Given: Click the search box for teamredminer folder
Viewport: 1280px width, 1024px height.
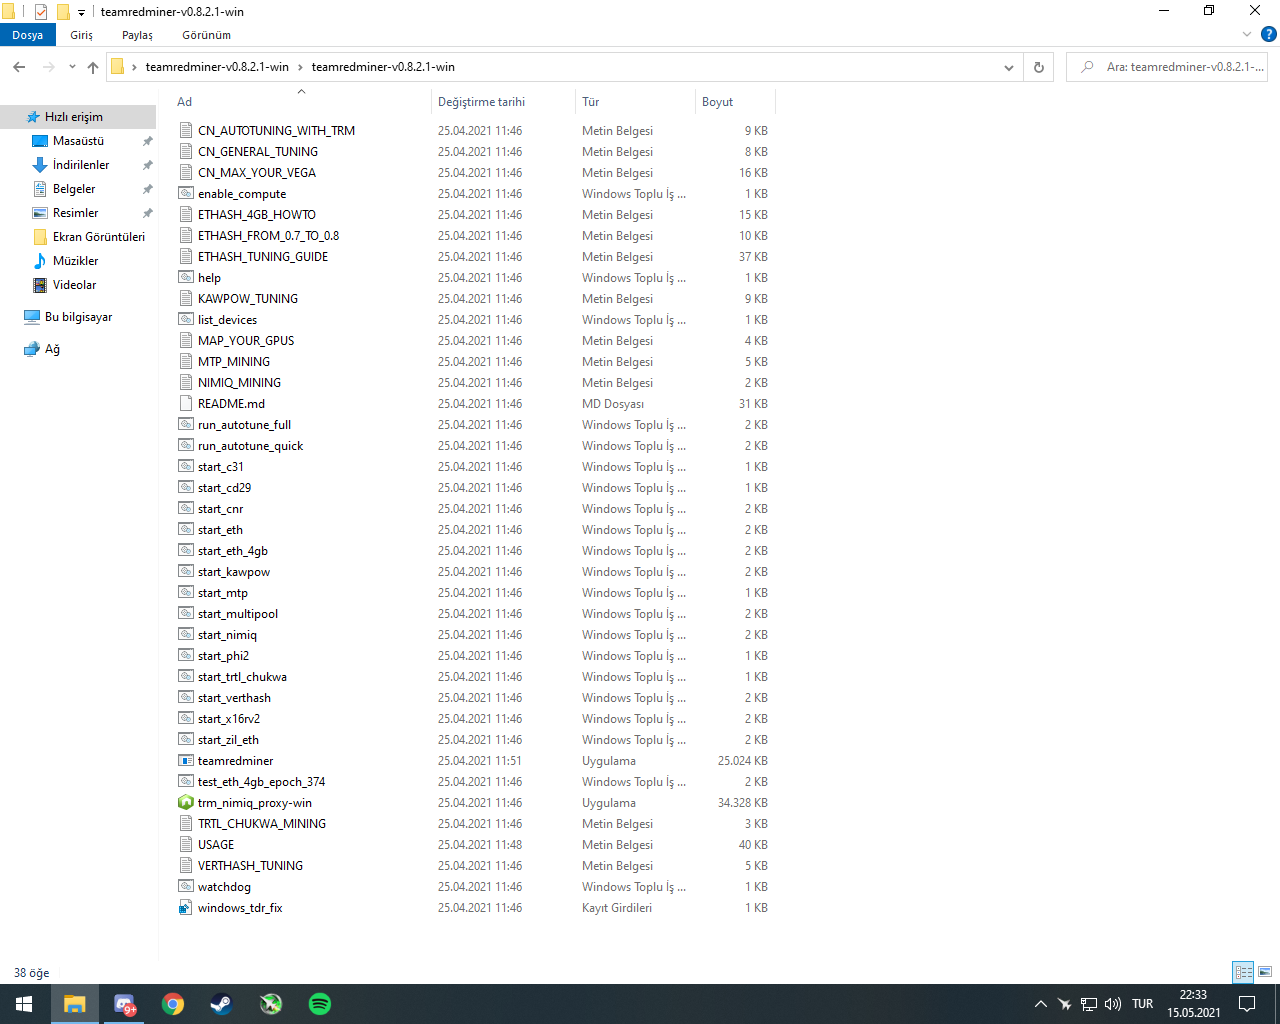Looking at the screenshot, I should 1167,67.
